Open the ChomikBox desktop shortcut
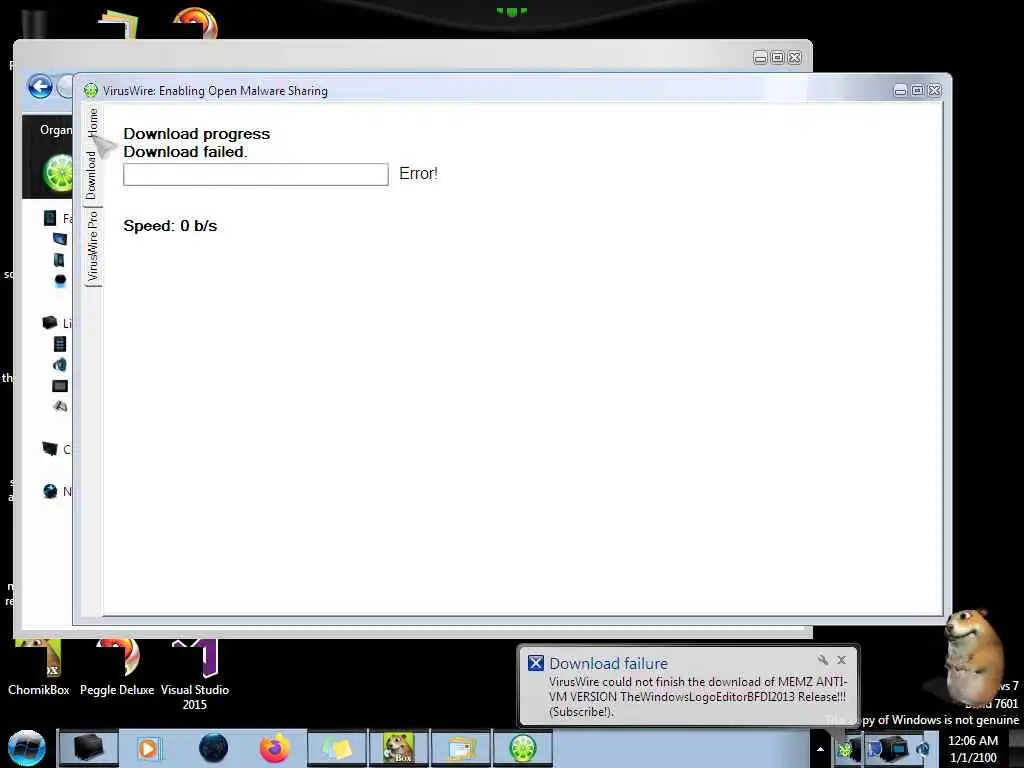 point(39,667)
